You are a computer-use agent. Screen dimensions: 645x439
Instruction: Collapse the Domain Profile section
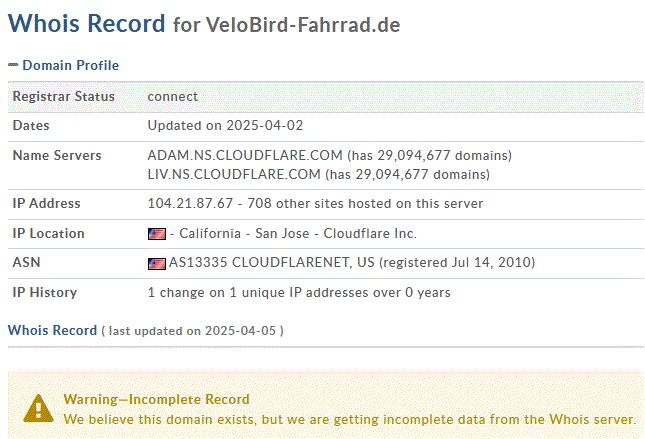[x=13, y=65]
